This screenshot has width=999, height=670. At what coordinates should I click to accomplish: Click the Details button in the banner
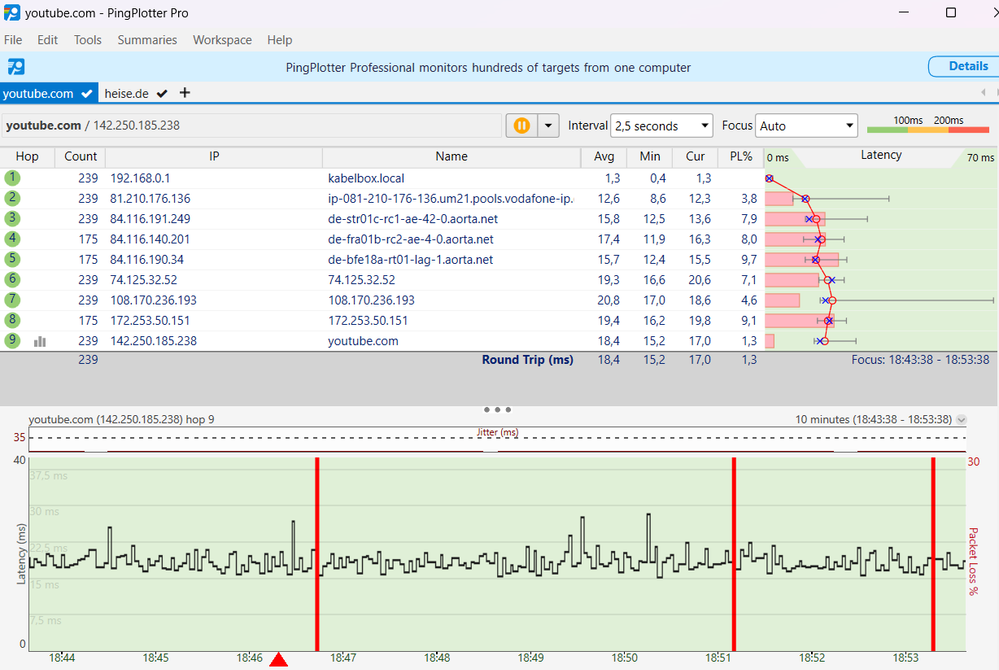[x=967, y=66]
